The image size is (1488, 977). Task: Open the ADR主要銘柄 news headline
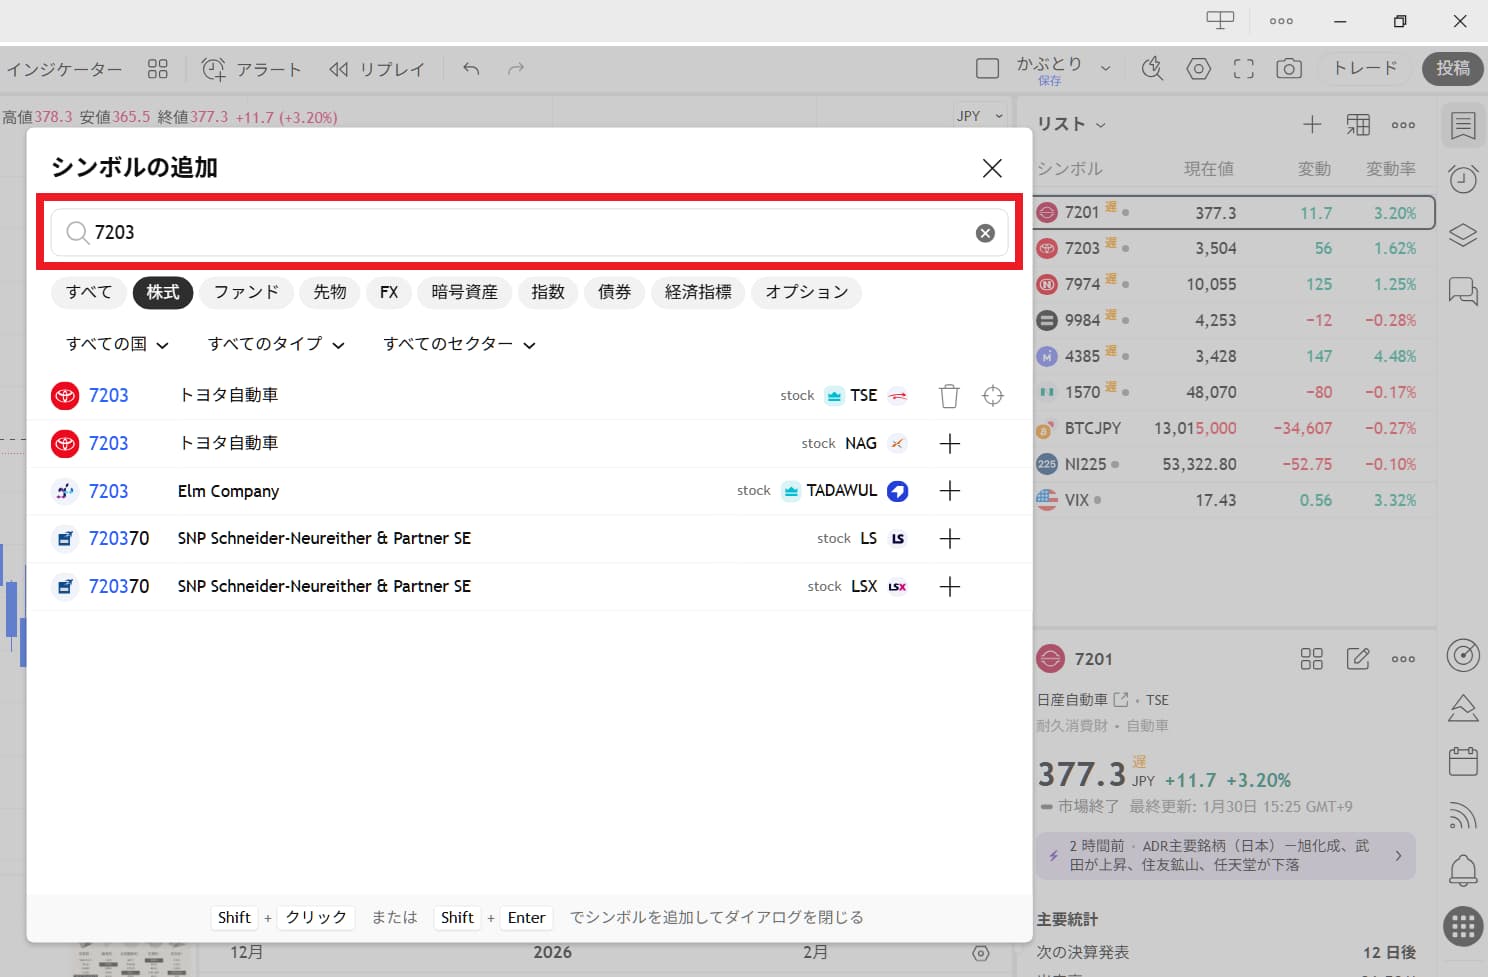1226,855
